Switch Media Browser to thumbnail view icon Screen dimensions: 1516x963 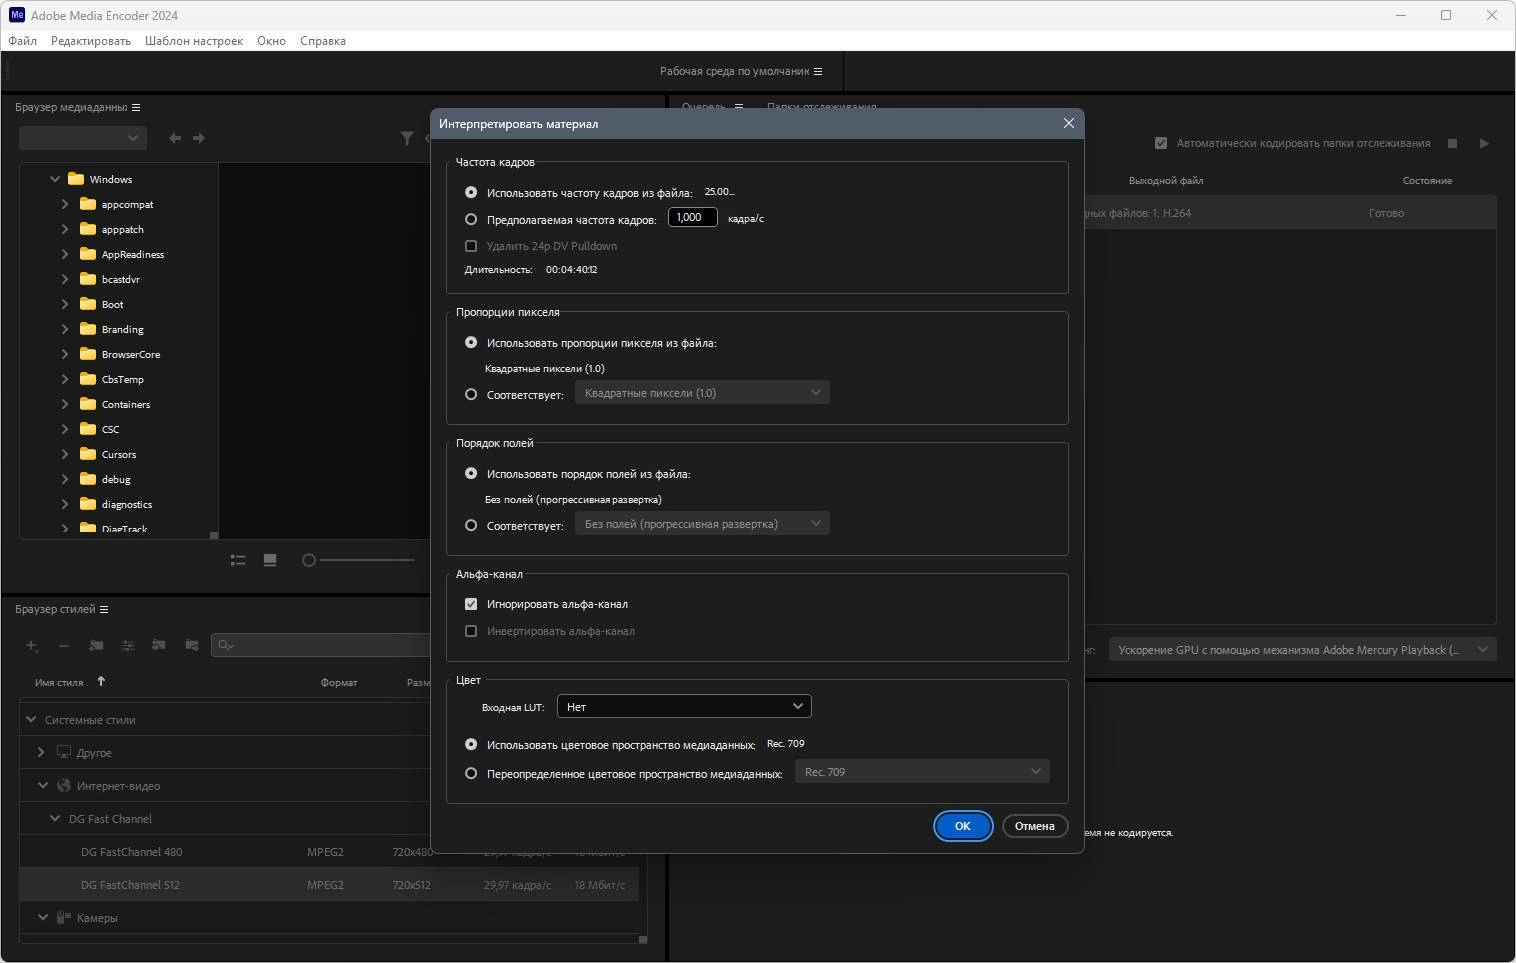(x=270, y=560)
